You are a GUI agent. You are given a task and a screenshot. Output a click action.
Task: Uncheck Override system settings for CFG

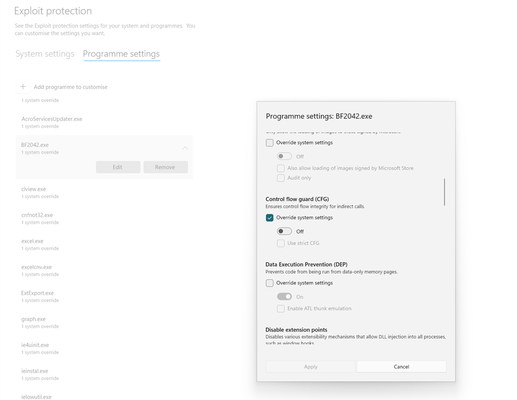[x=270, y=218]
